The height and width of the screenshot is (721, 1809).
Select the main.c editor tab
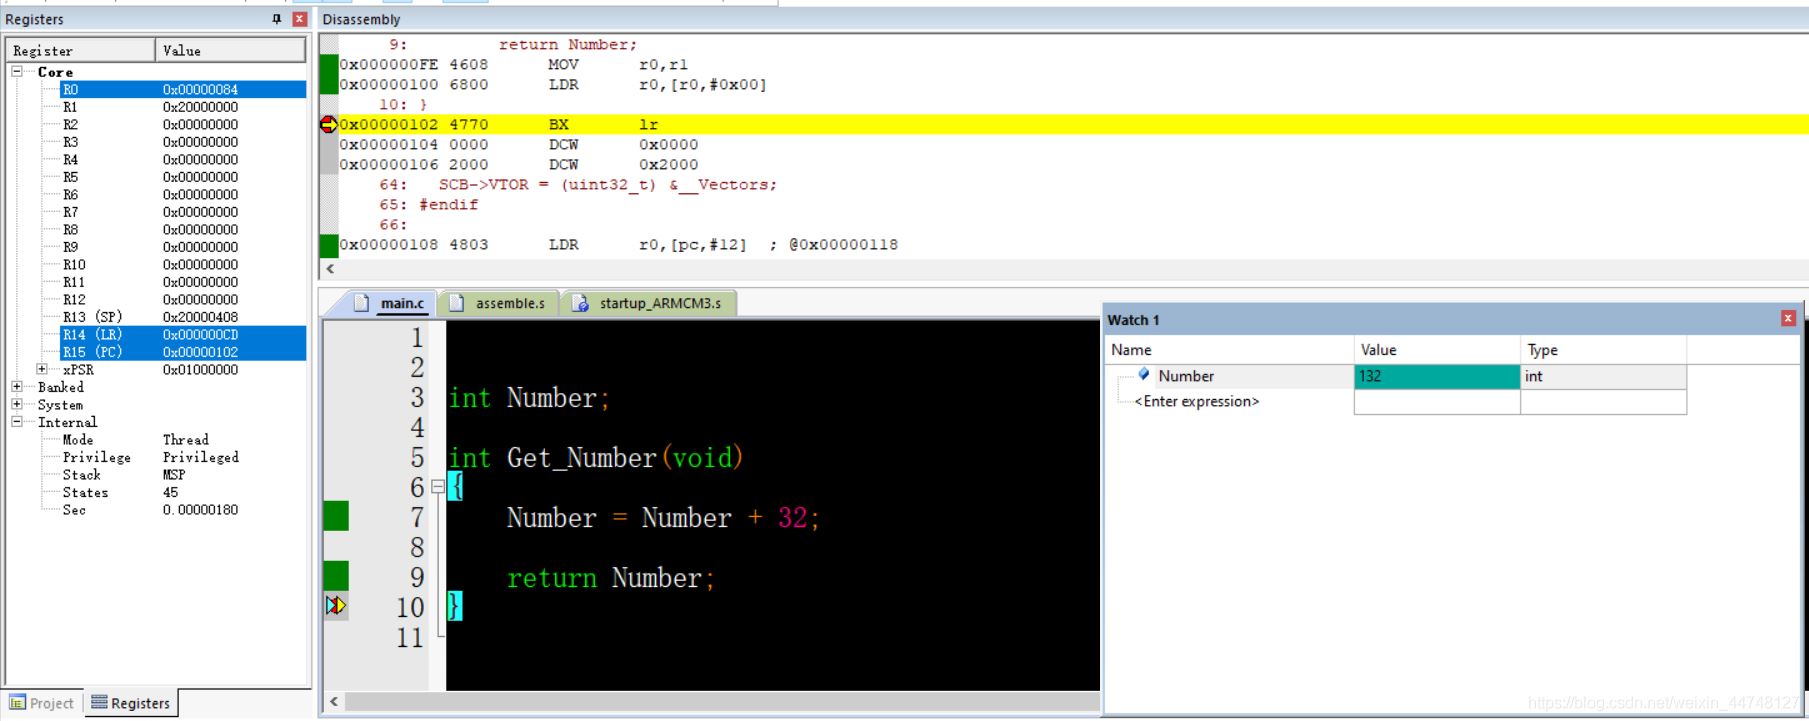[x=392, y=303]
